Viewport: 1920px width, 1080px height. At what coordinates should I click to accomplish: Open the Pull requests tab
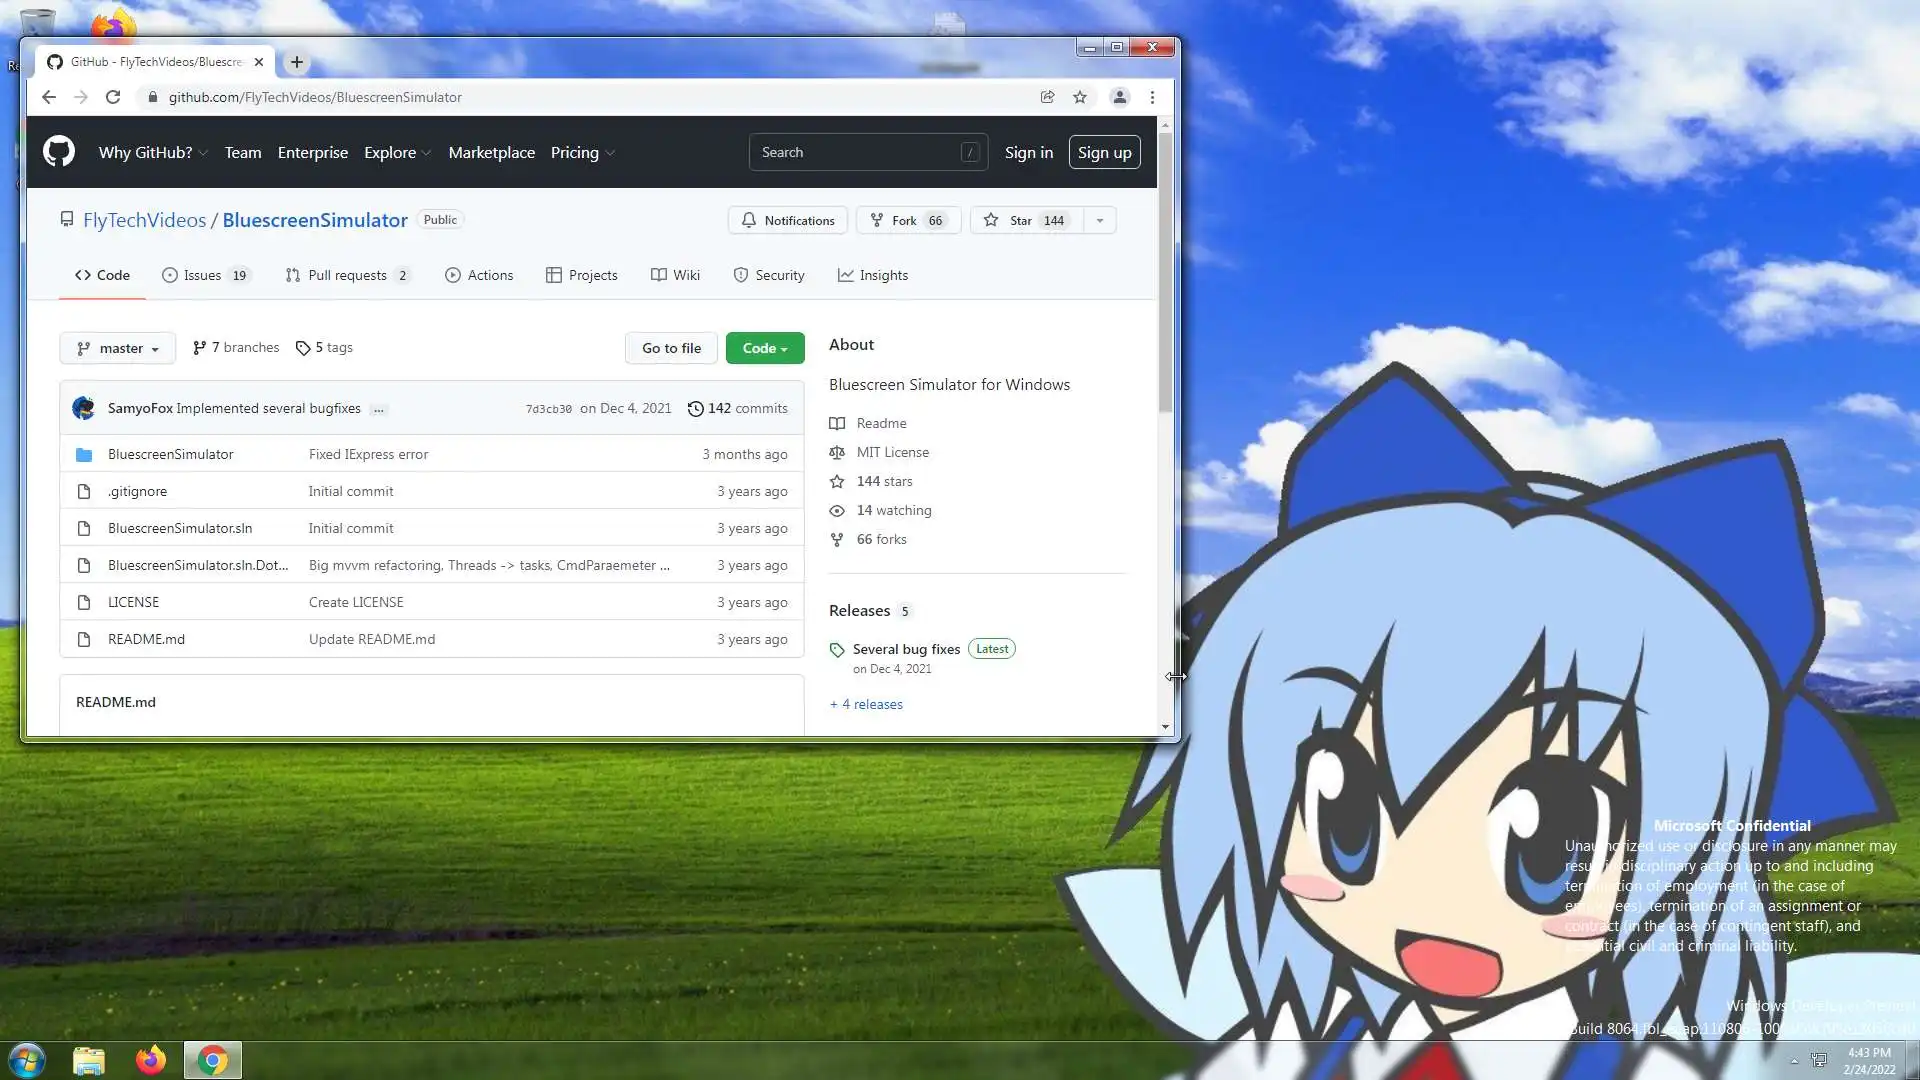click(347, 275)
